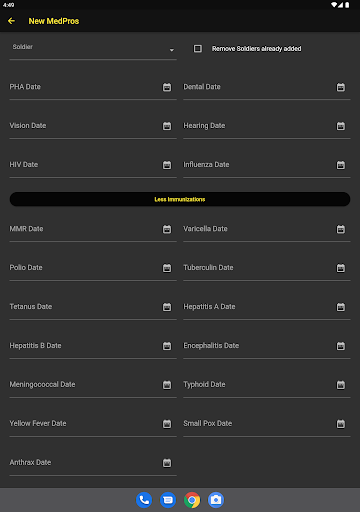This screenshot has width=360, height=512.
Task: Open the Camera app in dock
Action: [x=216, y=500]
